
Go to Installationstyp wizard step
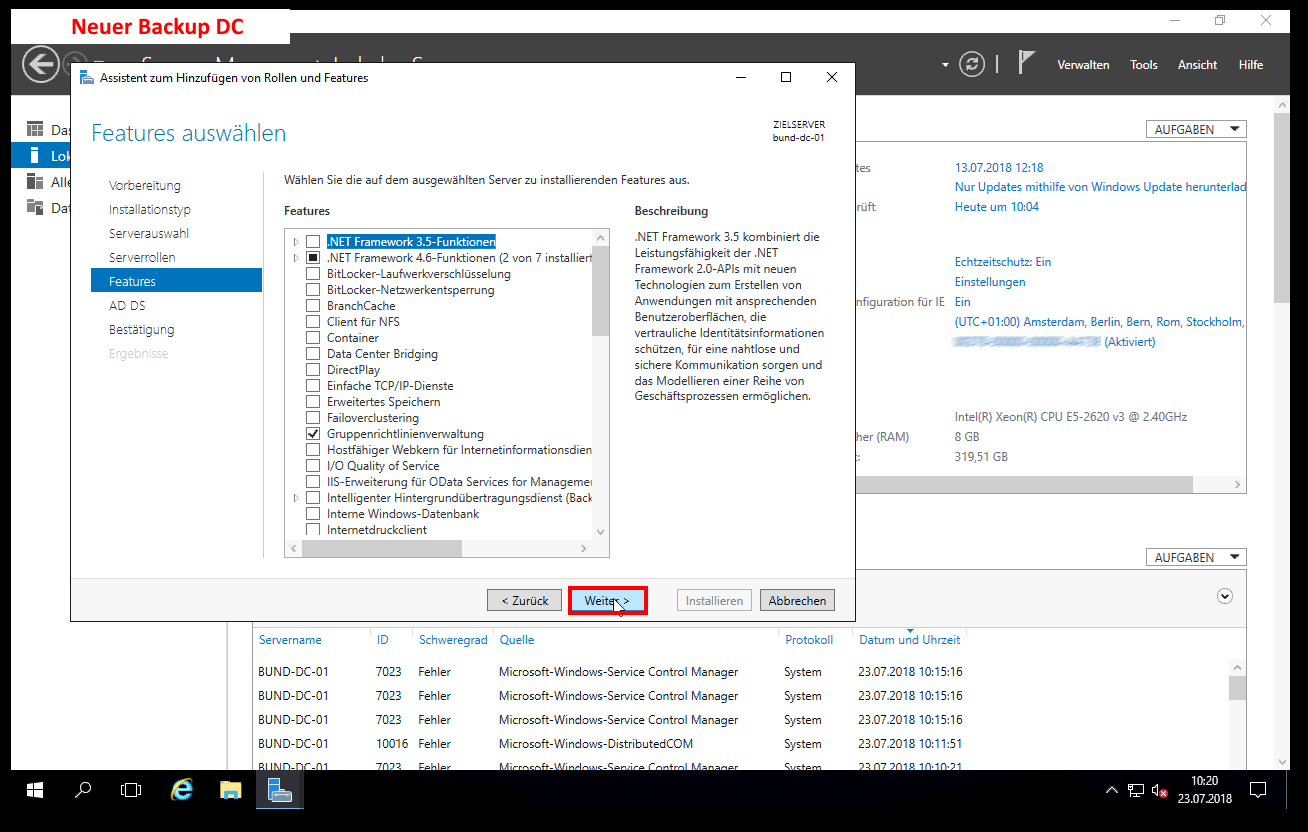[x=150, y=209]
